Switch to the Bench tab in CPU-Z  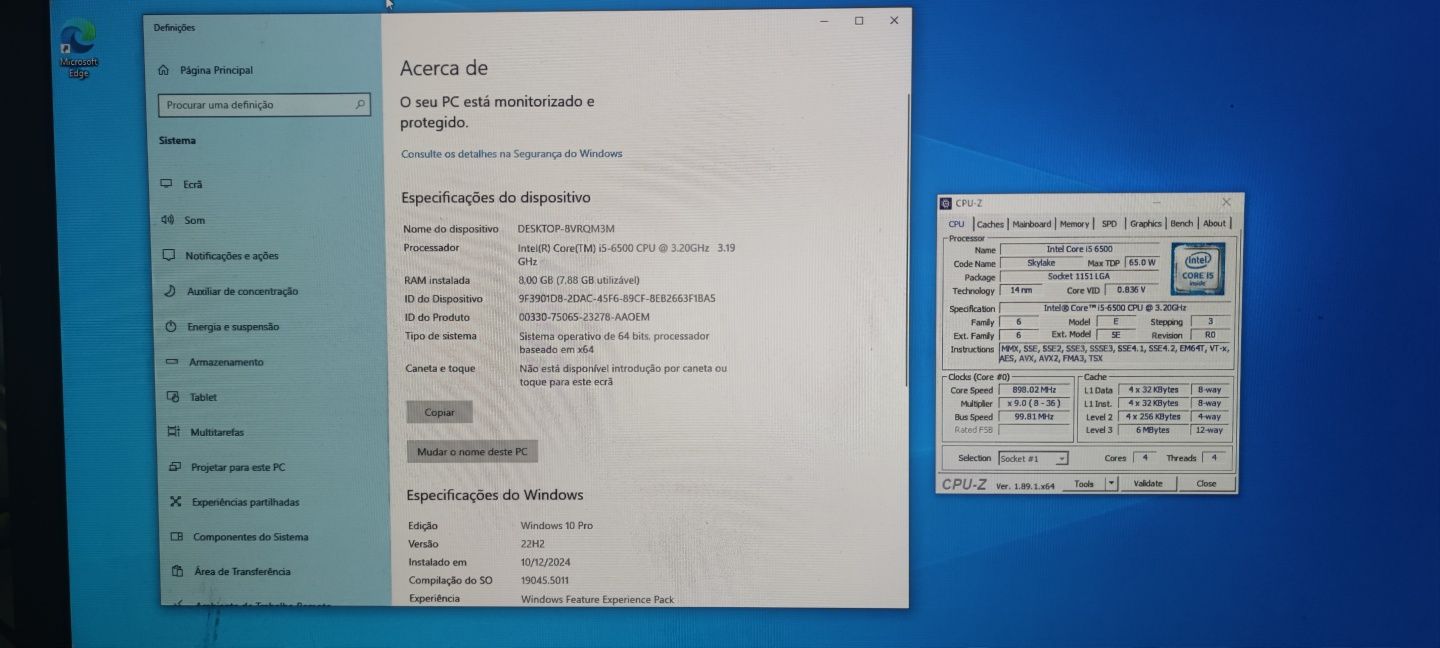[1182, 224]
